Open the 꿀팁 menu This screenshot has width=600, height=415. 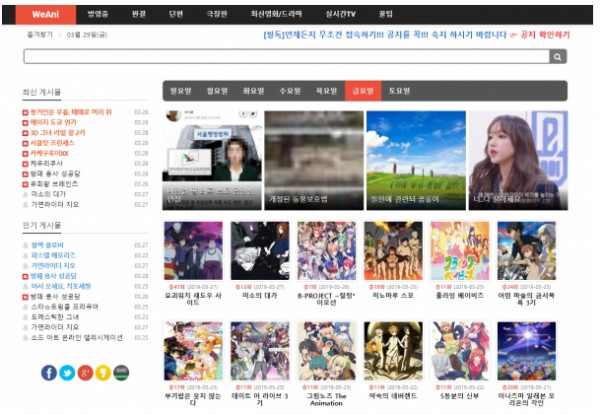pyautogui.click(x=386, y=15)
